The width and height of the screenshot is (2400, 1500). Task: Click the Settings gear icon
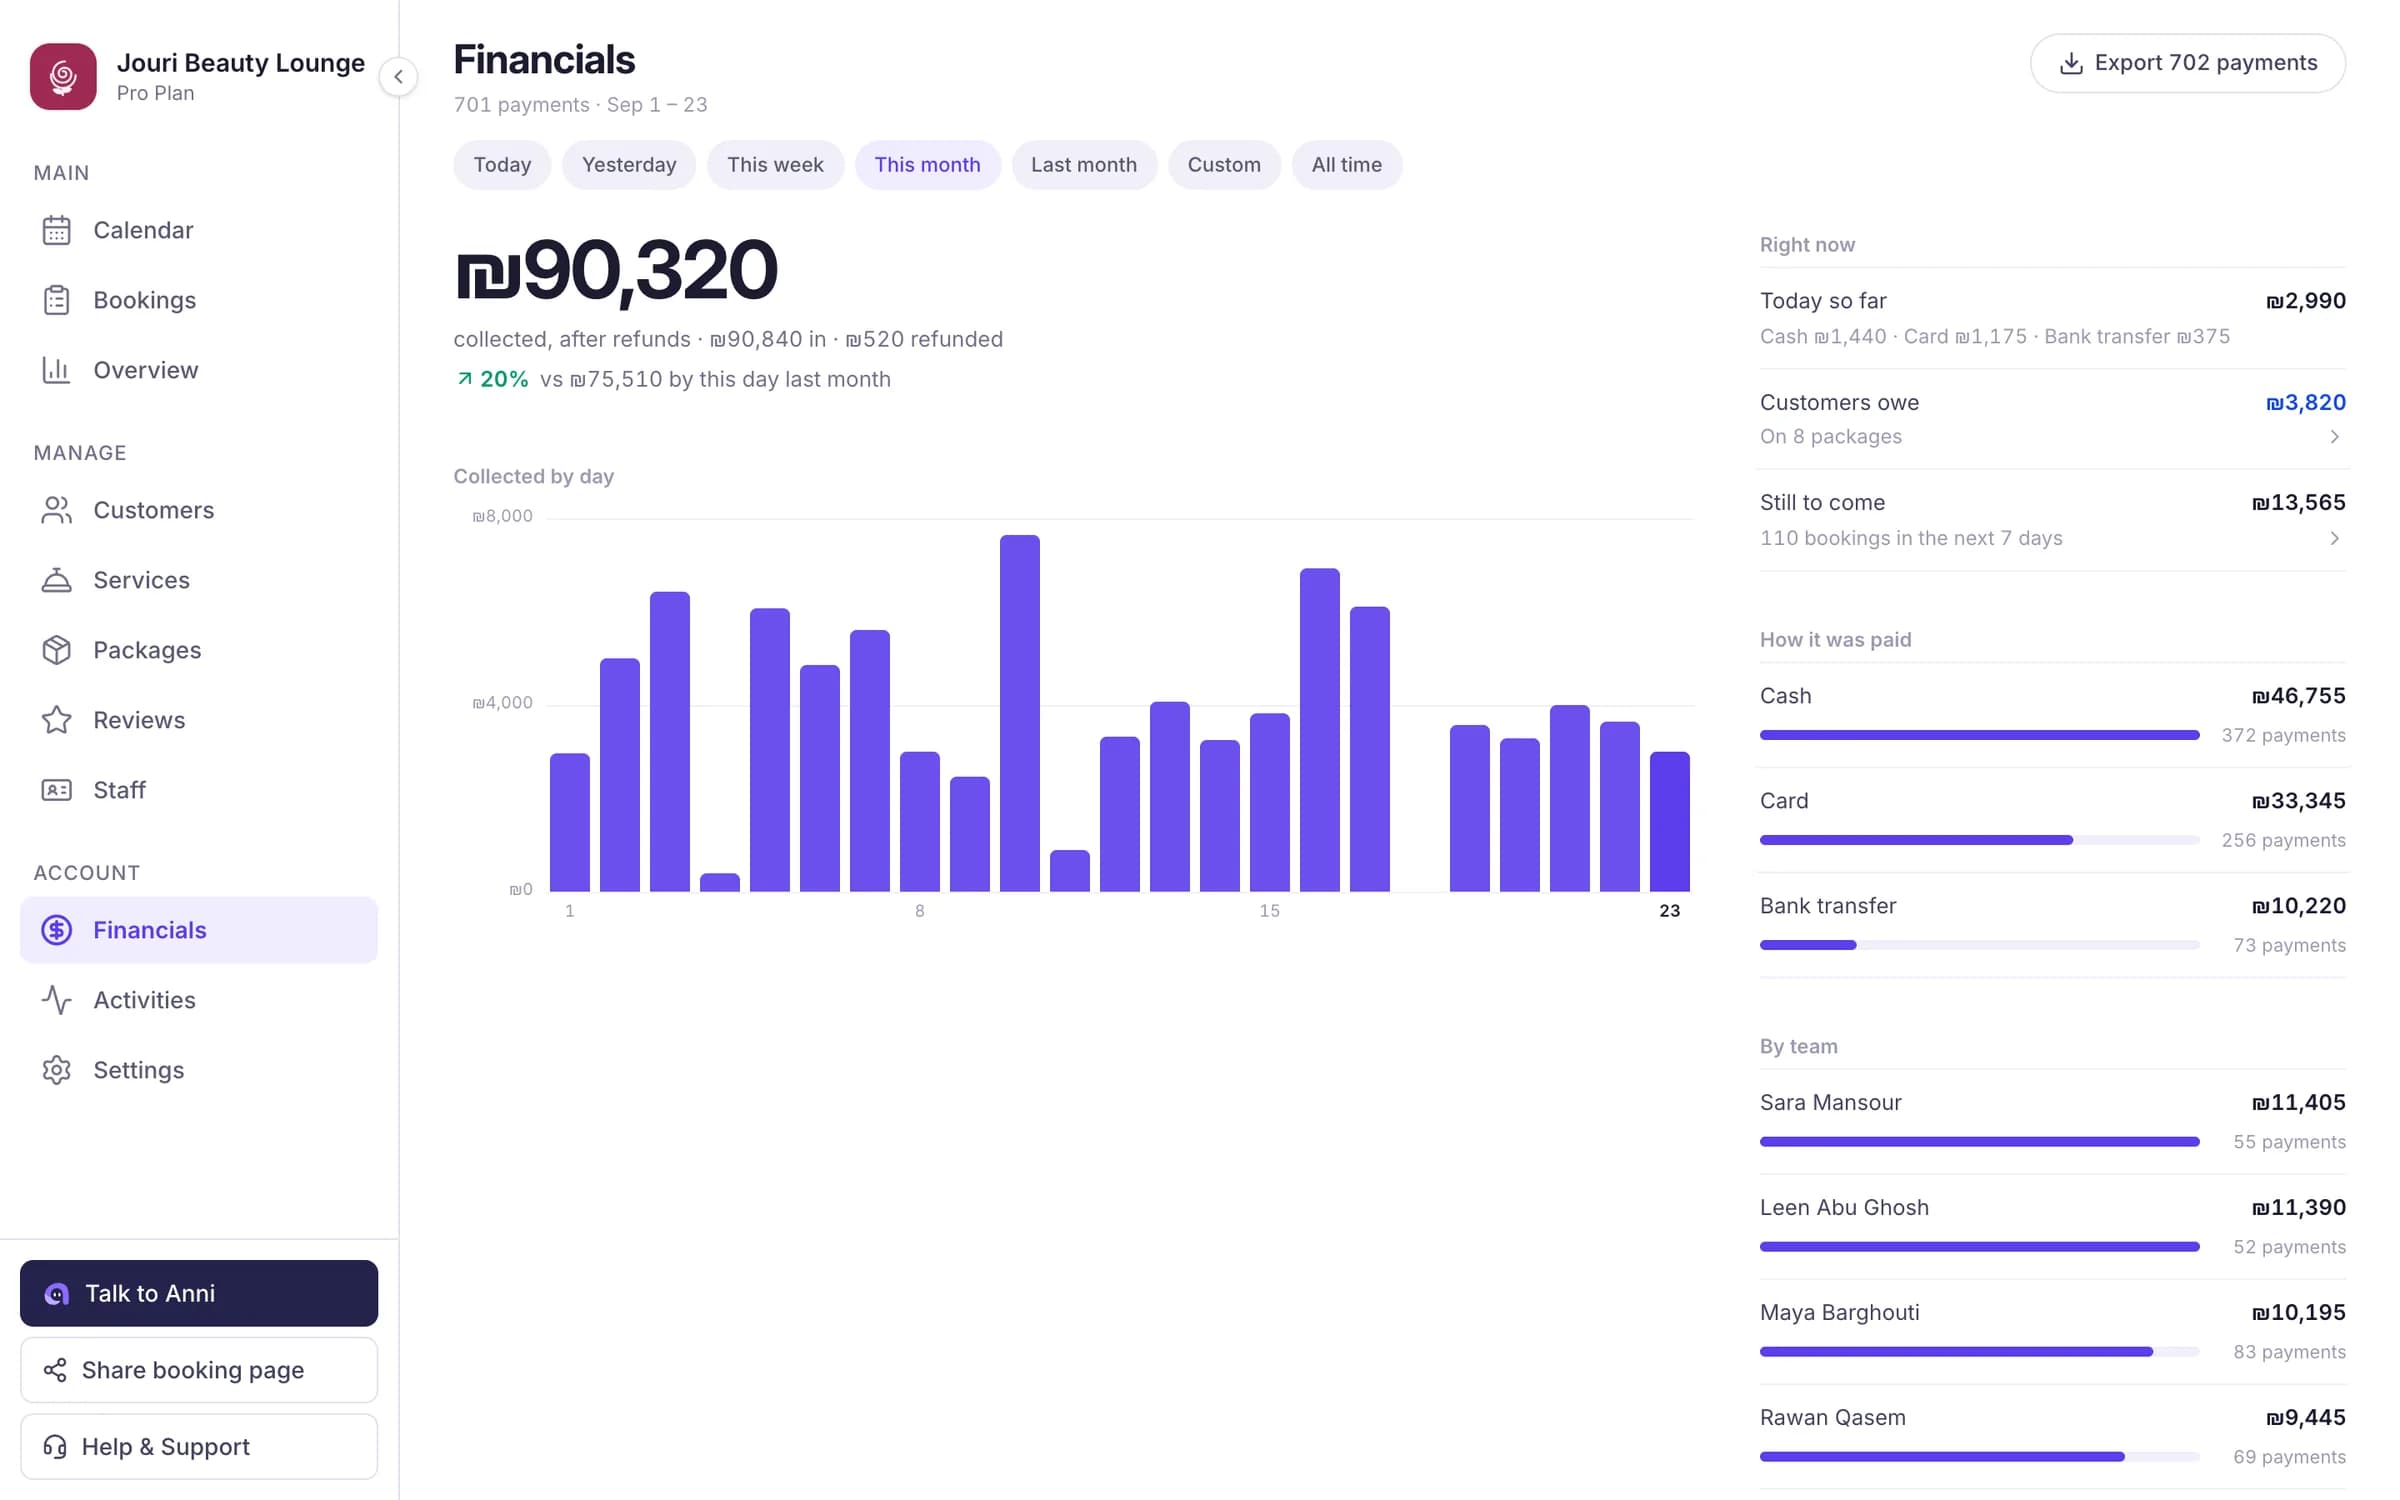(57, 1070)
